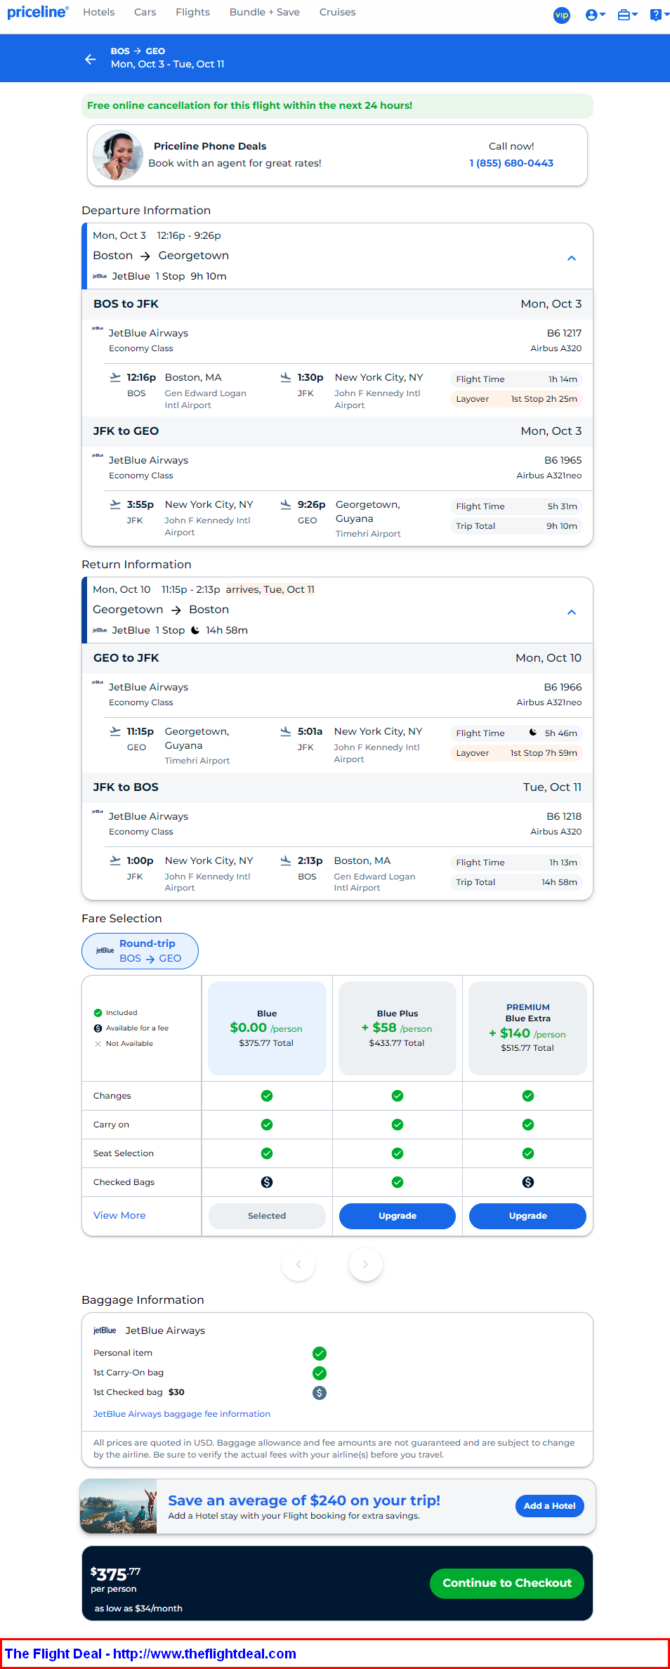
Task: Click the free online cancellation banner
Action: click(337, 106)
